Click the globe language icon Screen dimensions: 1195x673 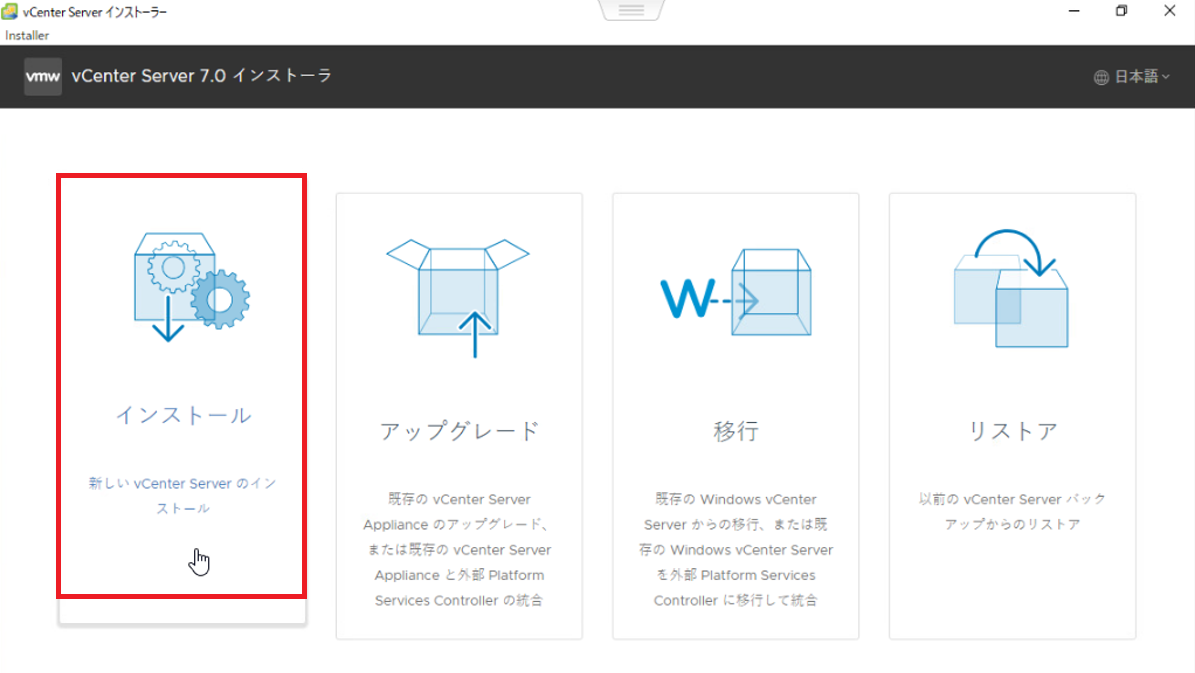1101,77
